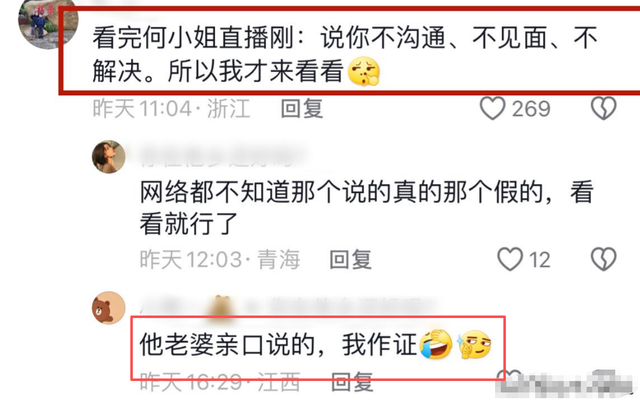
Task: Select the comment 他老婆亲口说的，我作证
Action: pyautogui.click(x=278, y=345)
